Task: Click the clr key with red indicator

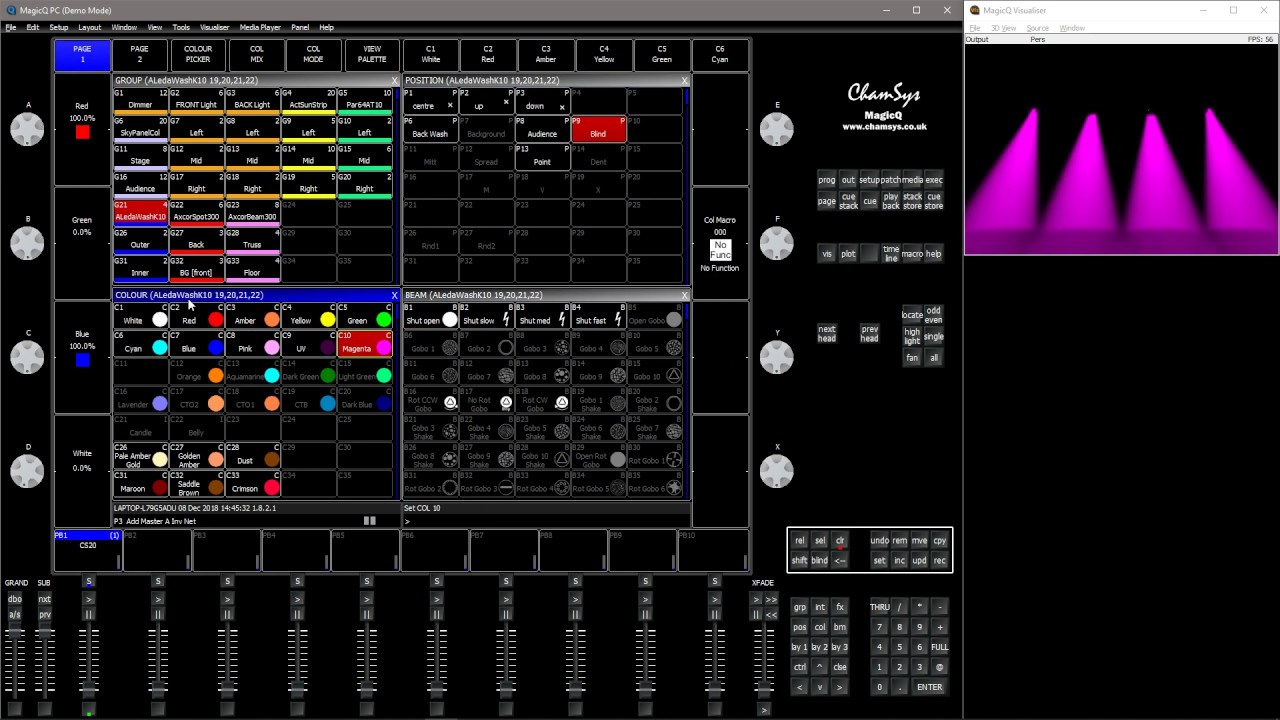Action: click(x=840, y=541)
